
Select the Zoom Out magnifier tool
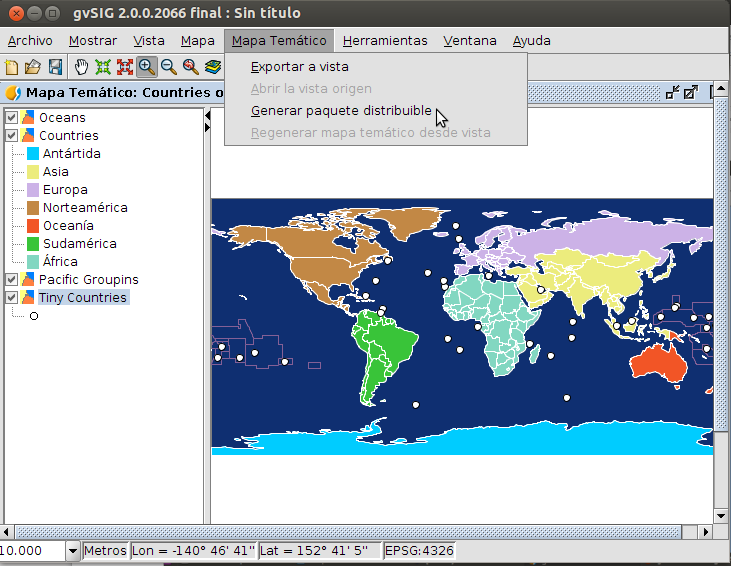pyautogui.click(x=169, y=67)
